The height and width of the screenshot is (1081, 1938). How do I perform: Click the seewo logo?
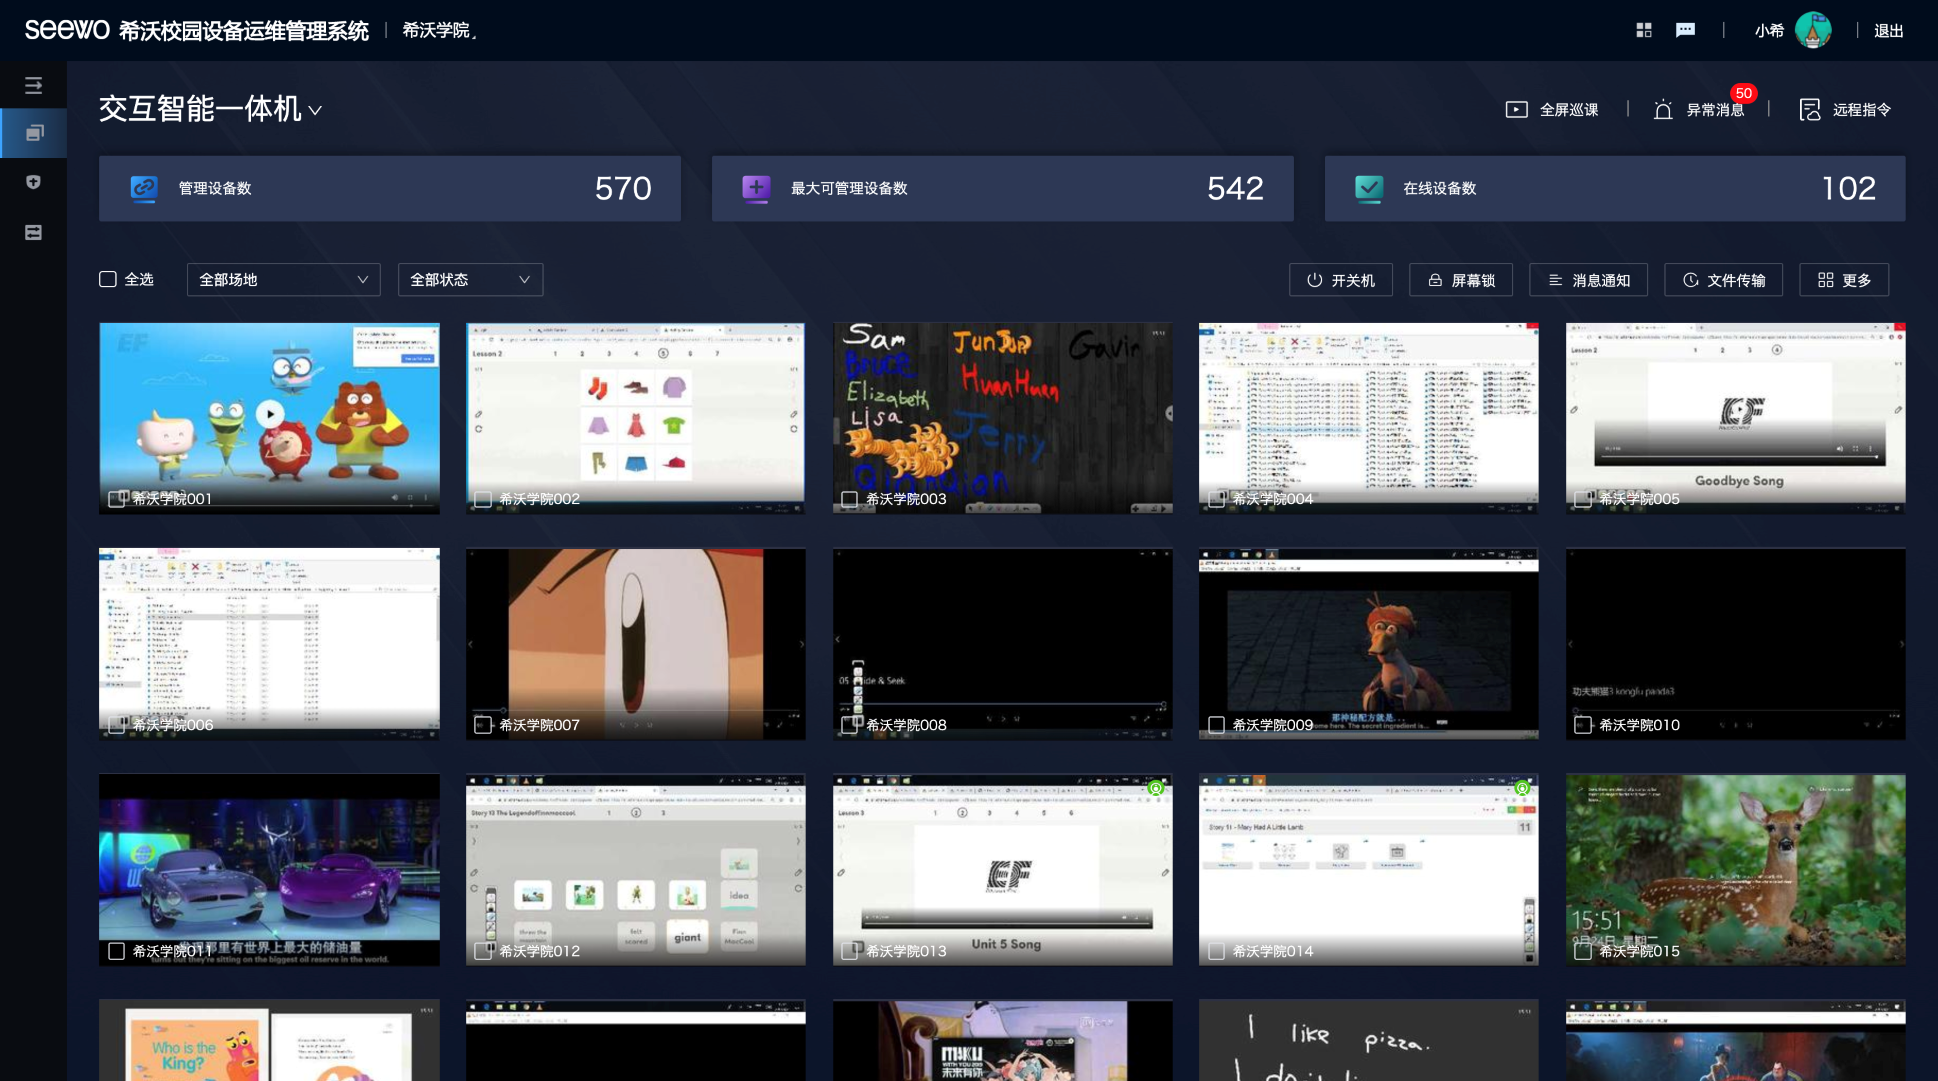(x=67, y=30)
